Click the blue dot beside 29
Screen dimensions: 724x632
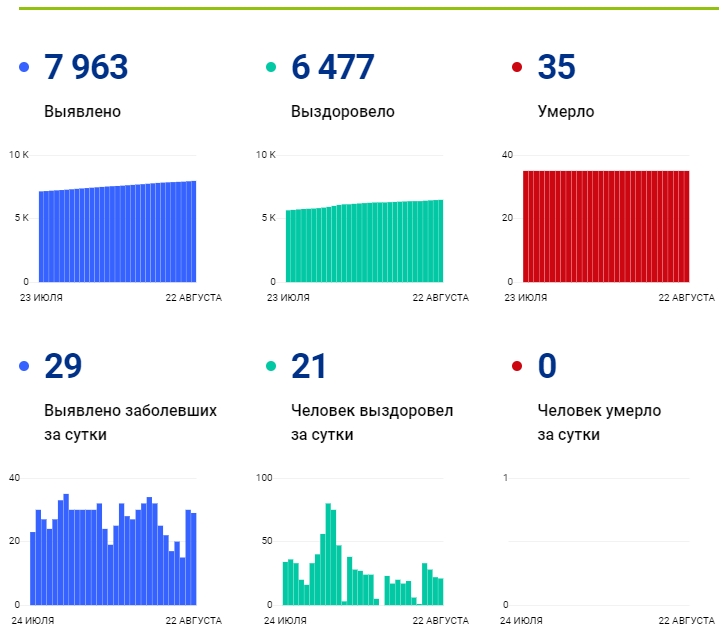point(24,366)
